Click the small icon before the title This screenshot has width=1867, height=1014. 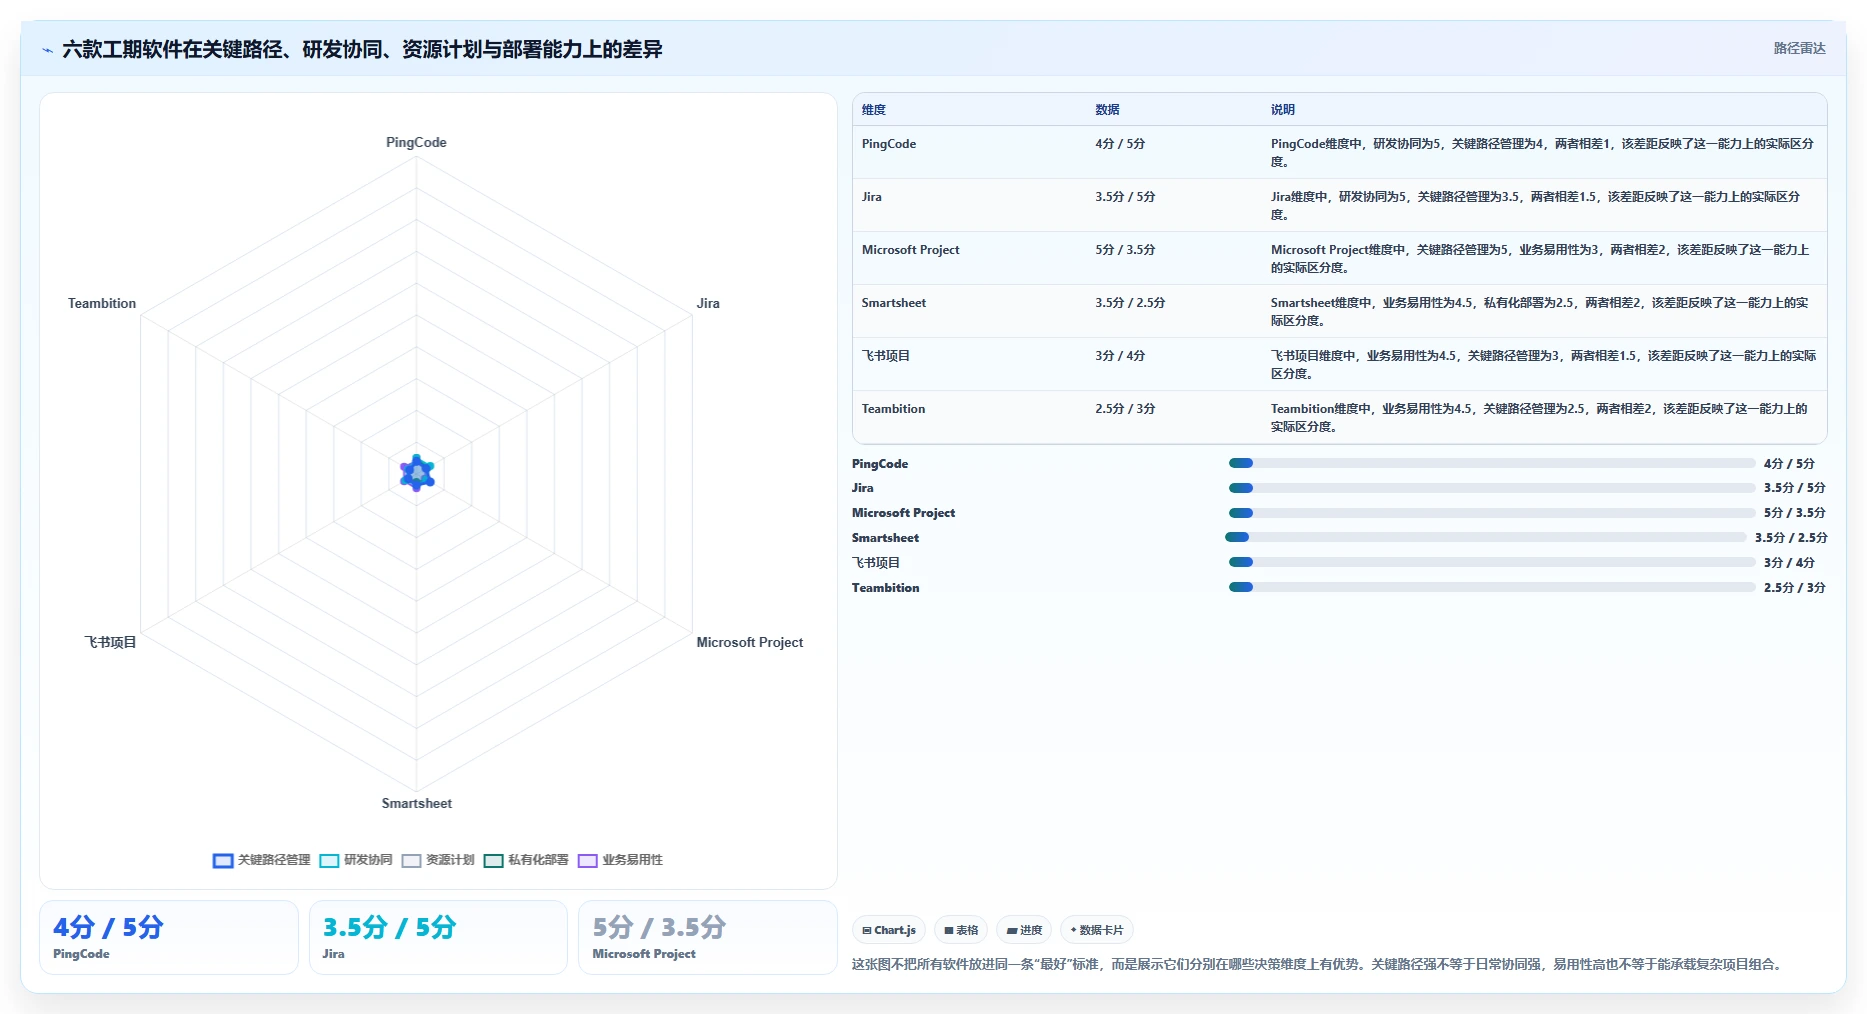tap(47, 50)
